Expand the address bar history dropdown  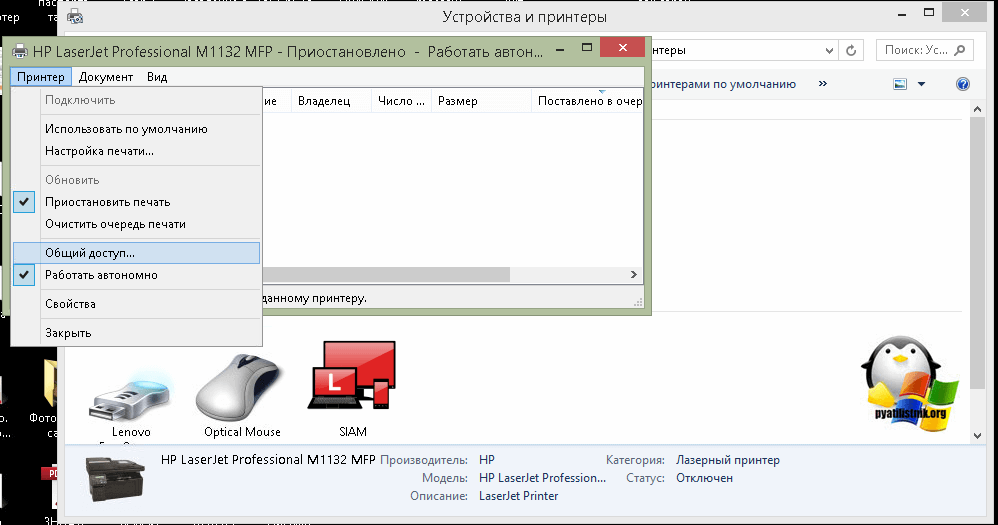[827, 50]
